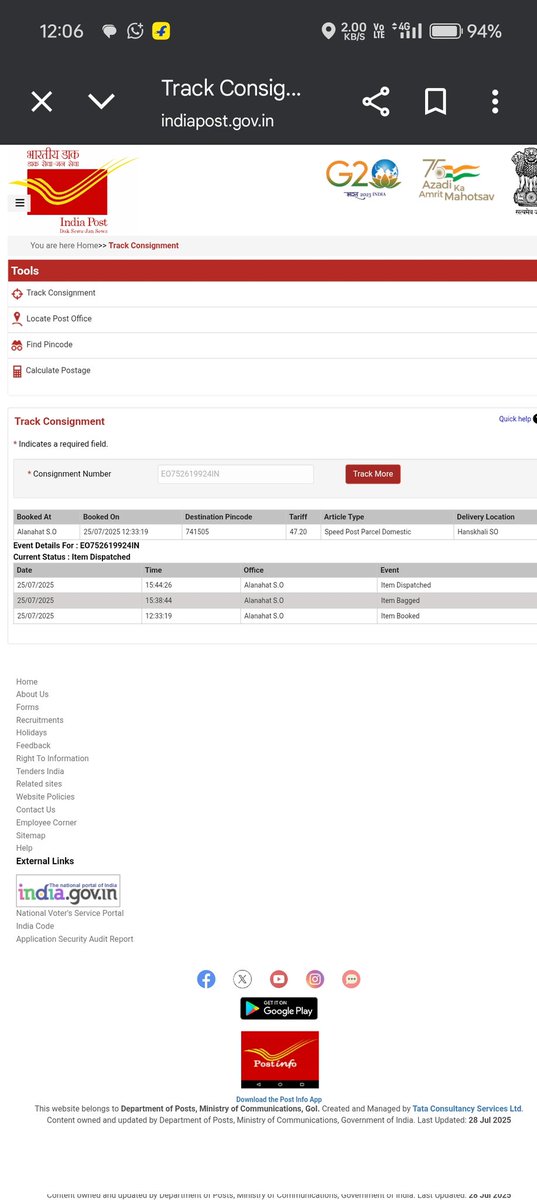Open the India Code link
This screenshot has height=1200, width=537.
35,926
